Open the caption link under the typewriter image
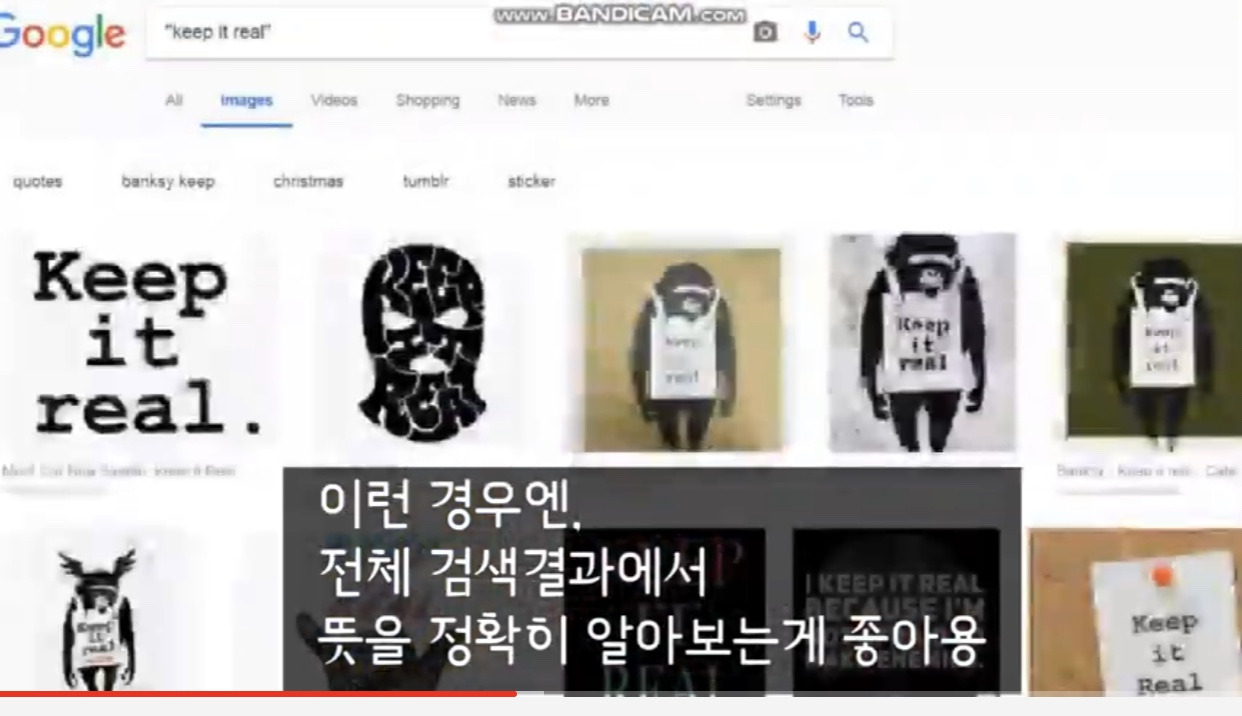The width and height of the screenshot is (1242, 716). [x=118, y=470]
